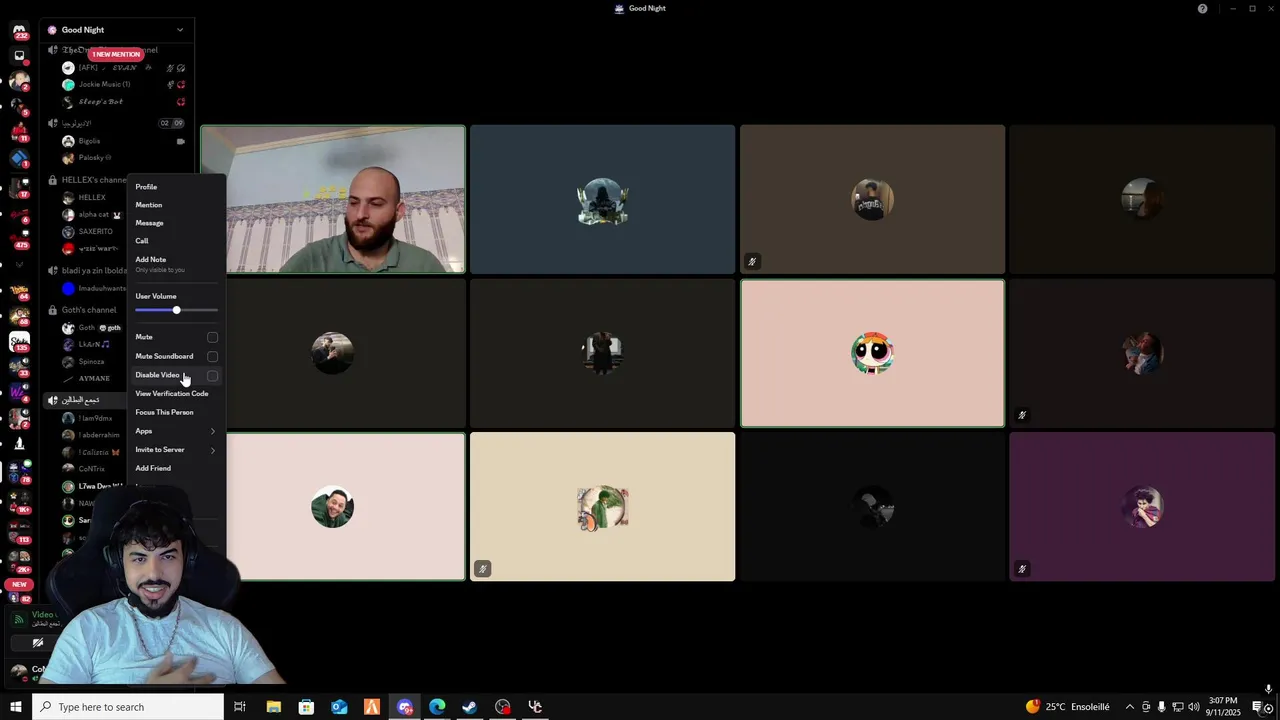The height and width of the screenshot is (720, 1280).
Task: Open Microsoft Store from taskbar
Action: tap(306, 707)
